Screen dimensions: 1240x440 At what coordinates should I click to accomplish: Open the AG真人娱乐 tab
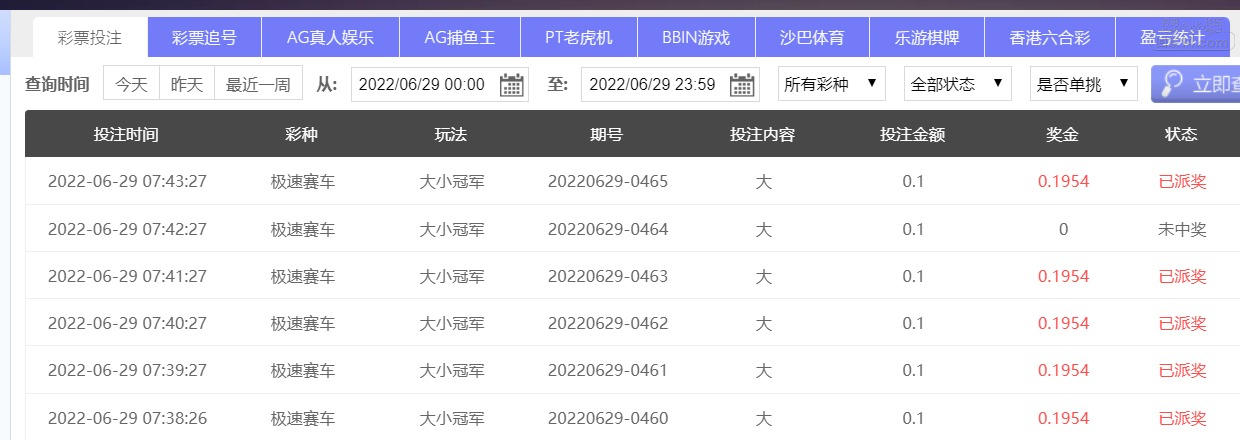330,38
